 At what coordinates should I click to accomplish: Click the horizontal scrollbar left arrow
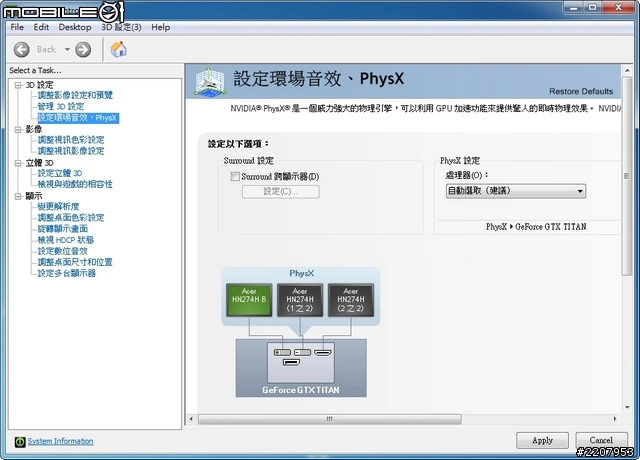(191, 419)
